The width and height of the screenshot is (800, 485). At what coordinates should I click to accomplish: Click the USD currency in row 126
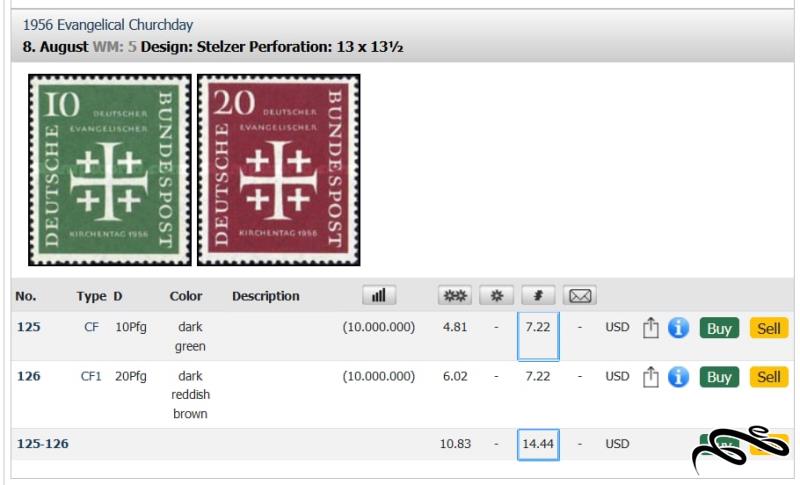pyautogui.click(x=617, y=376)
